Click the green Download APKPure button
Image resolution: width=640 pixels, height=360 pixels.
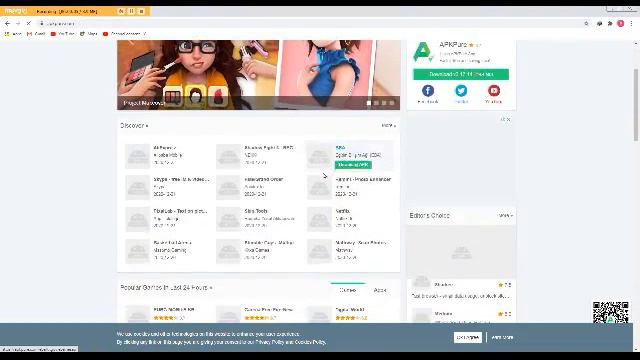point(461,74)
